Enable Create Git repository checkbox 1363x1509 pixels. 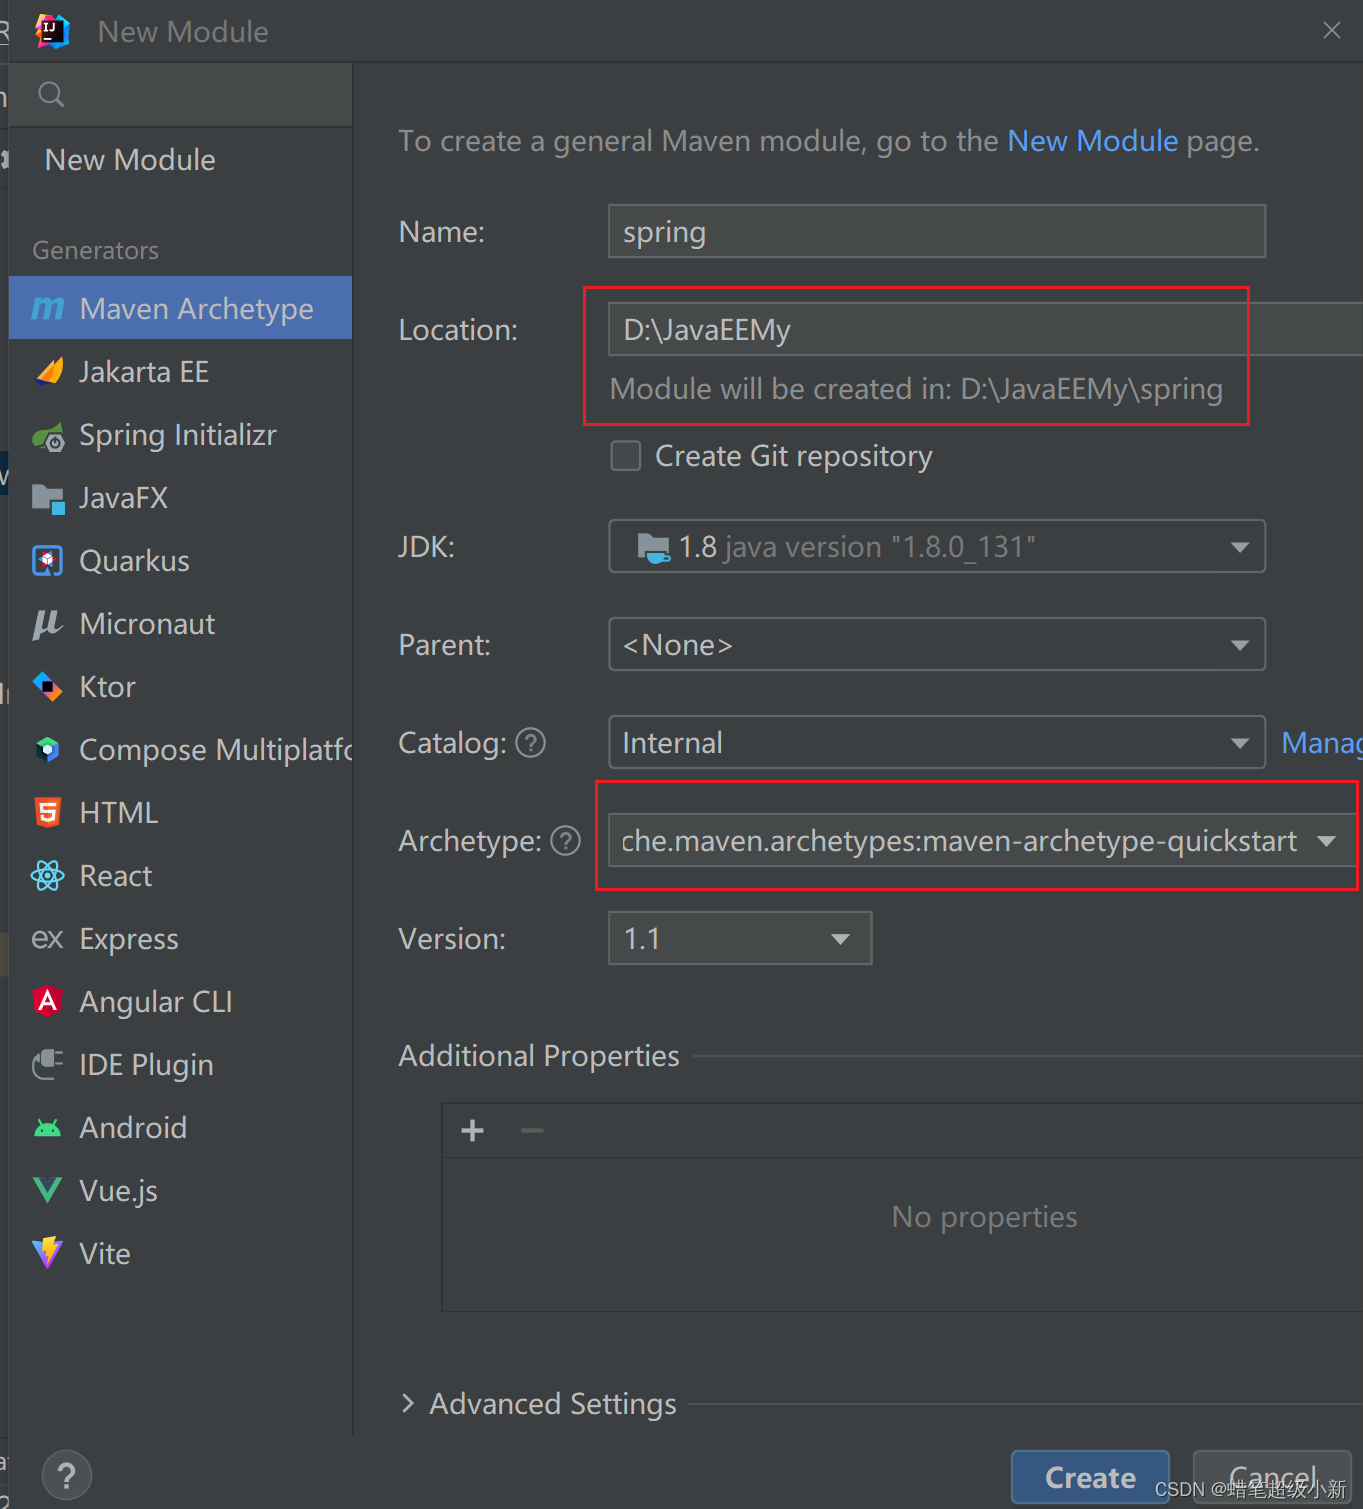[626, 456]
